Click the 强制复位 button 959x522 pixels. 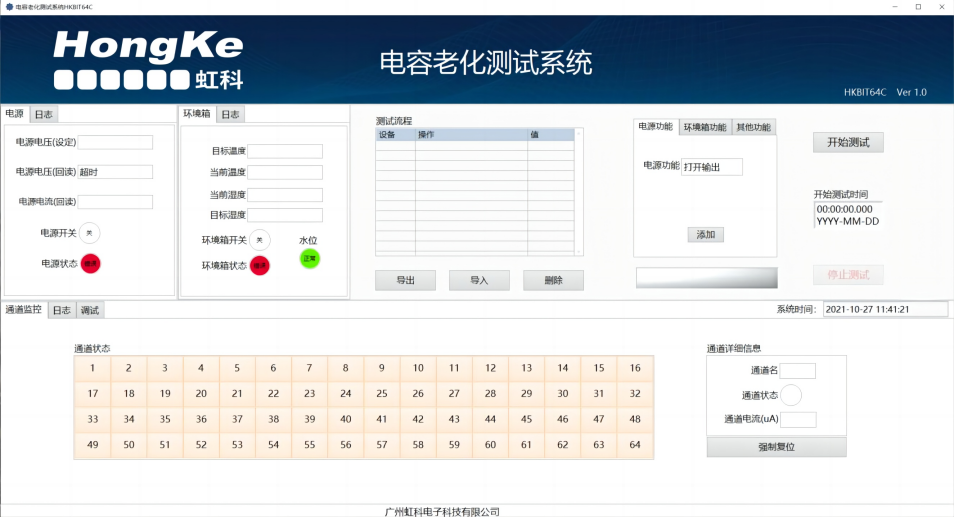[777, 447]
